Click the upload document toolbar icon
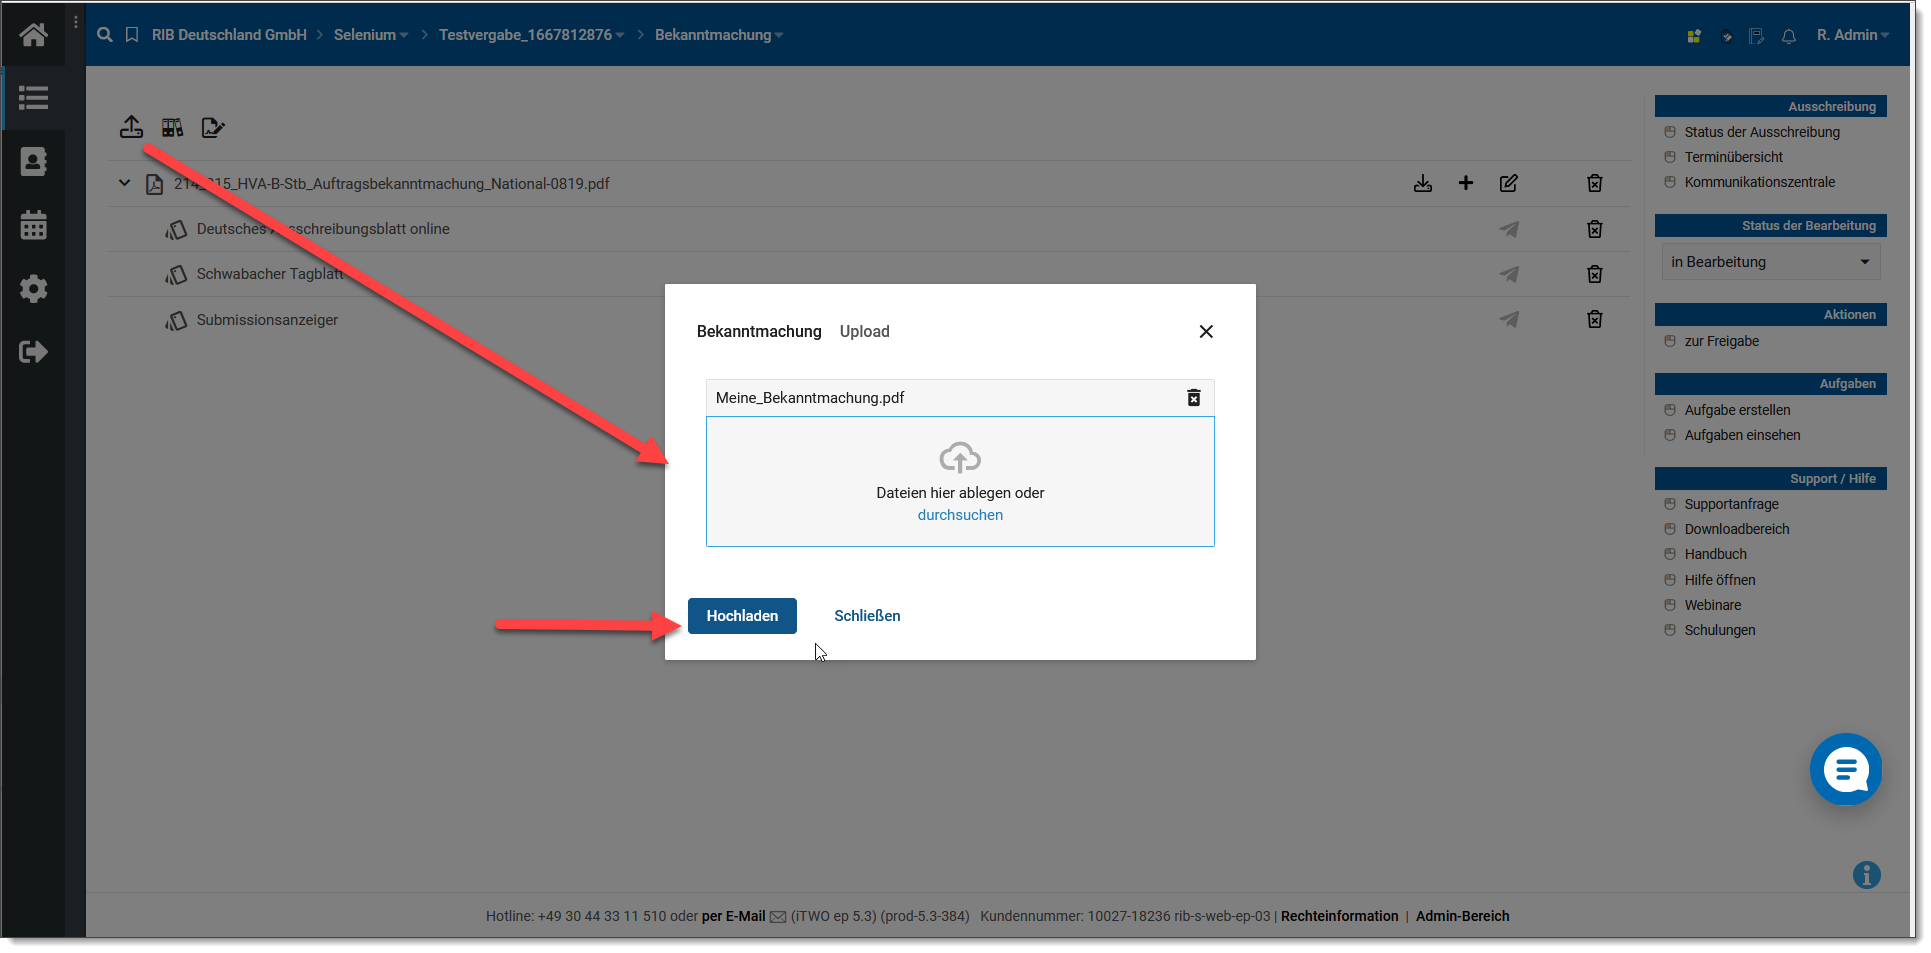This screenshot has width=1931, height=953. coord(131,127)
